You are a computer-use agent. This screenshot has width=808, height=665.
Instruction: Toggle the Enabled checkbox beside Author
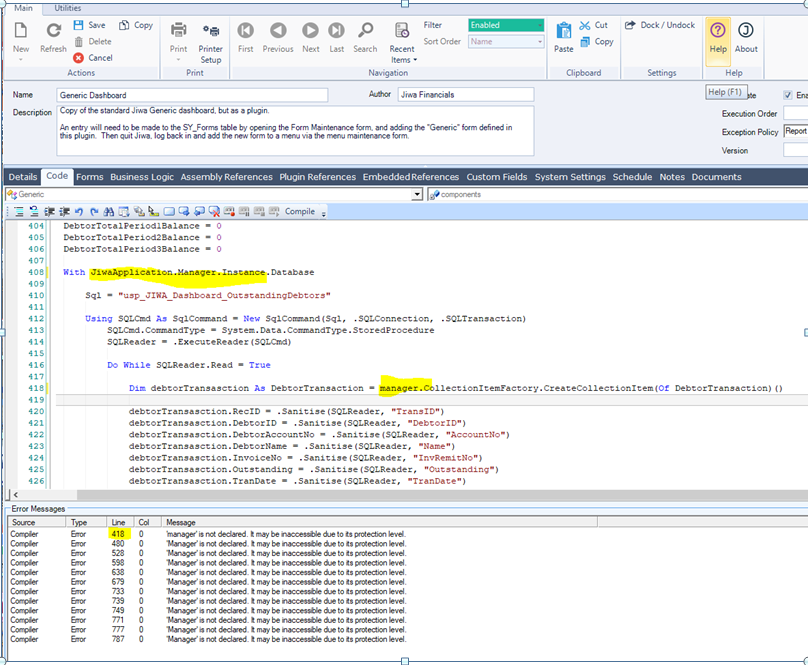[x=788, y=95]
